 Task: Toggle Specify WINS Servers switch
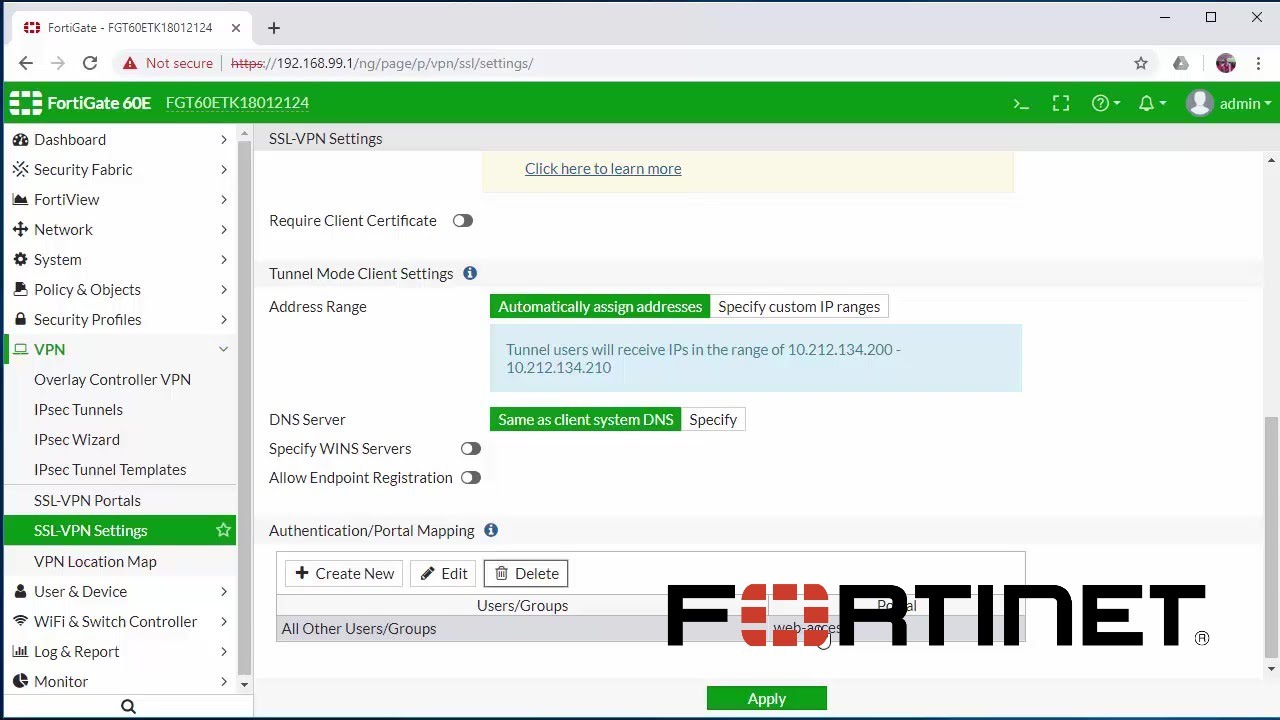click(x=471, y=449)
